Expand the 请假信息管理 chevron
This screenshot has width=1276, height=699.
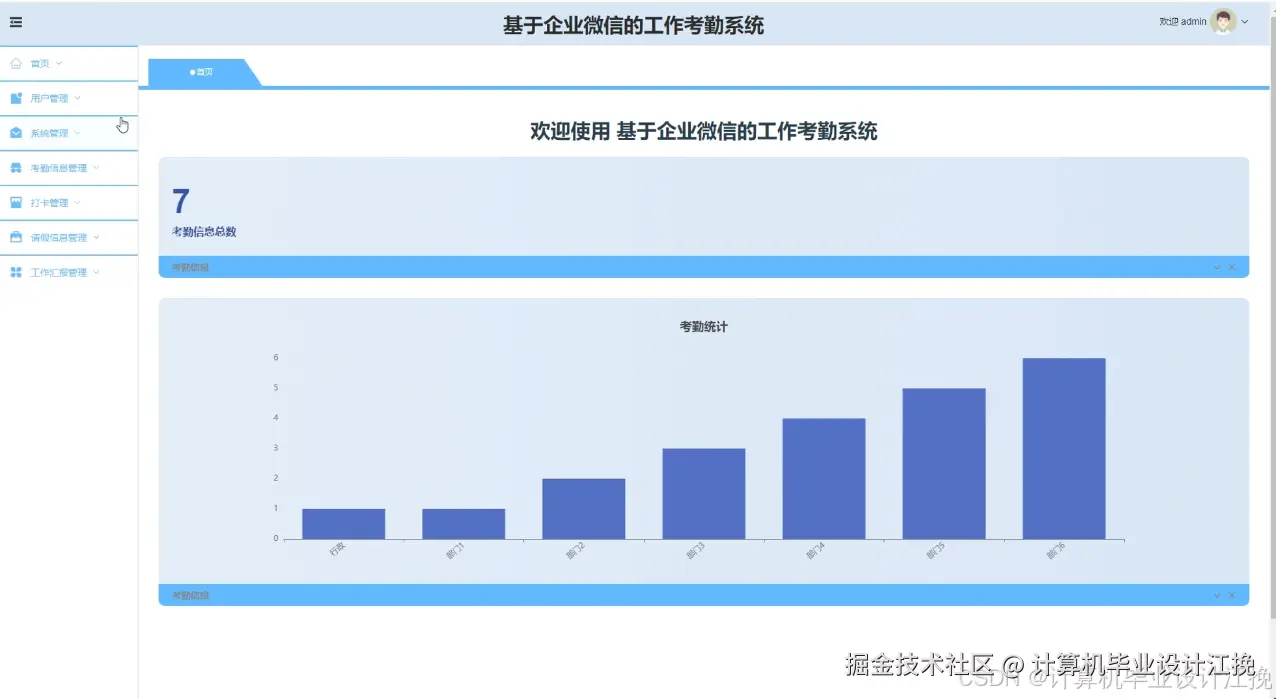tap(96, 238)
